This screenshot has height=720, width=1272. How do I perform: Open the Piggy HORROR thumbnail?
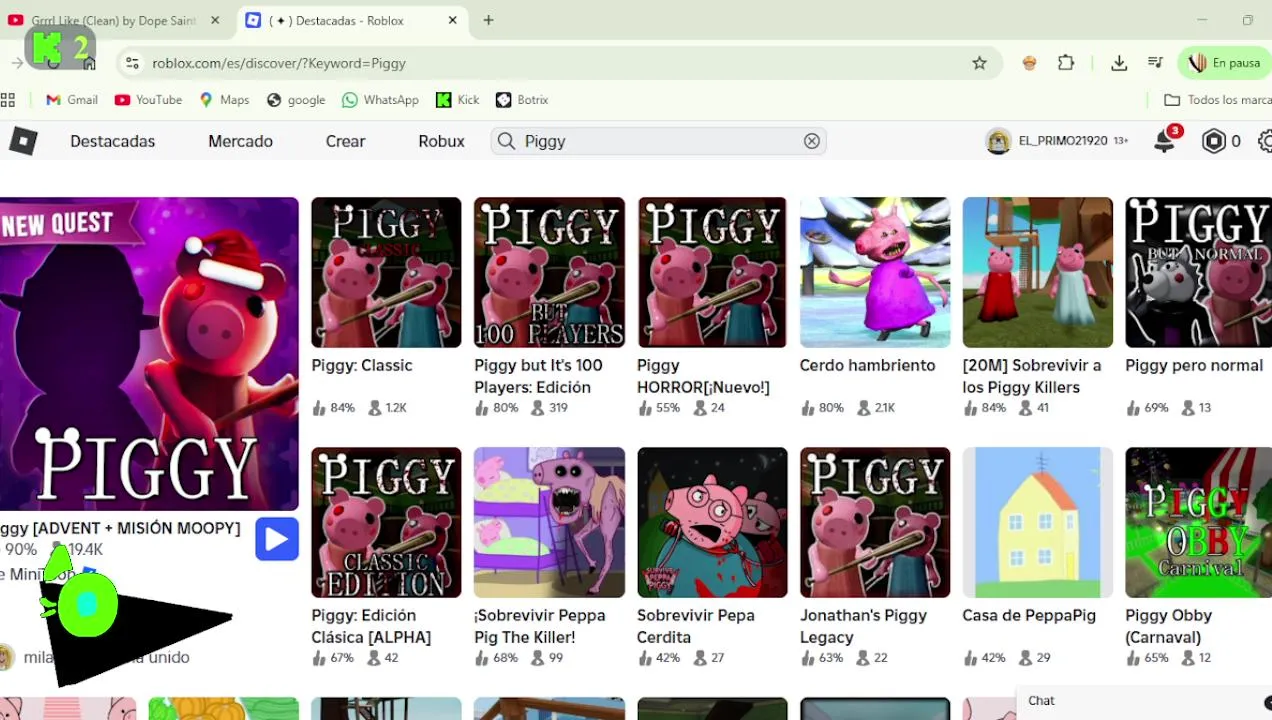point(712,272)
